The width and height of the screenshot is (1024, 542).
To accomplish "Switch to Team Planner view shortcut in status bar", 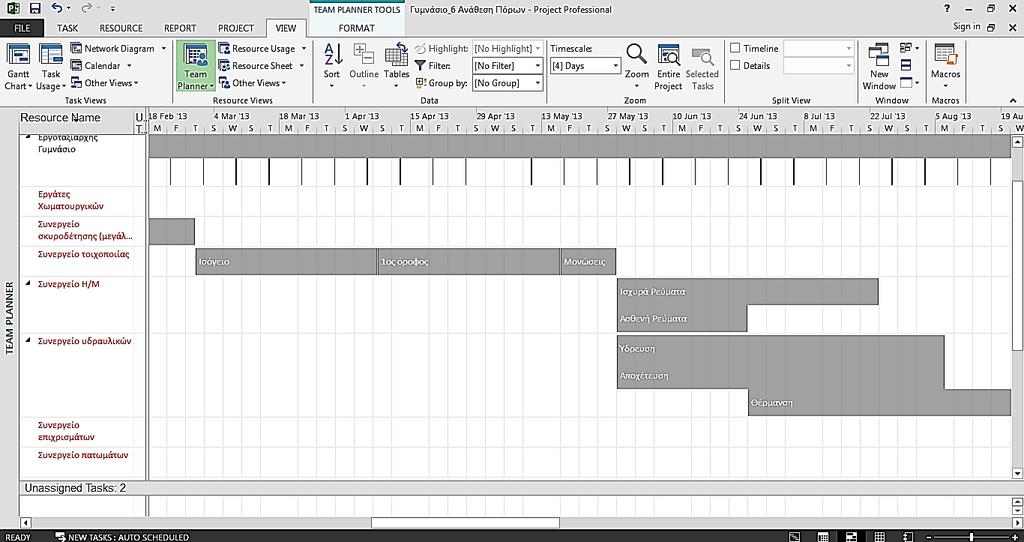I will (x=852, y=537).
